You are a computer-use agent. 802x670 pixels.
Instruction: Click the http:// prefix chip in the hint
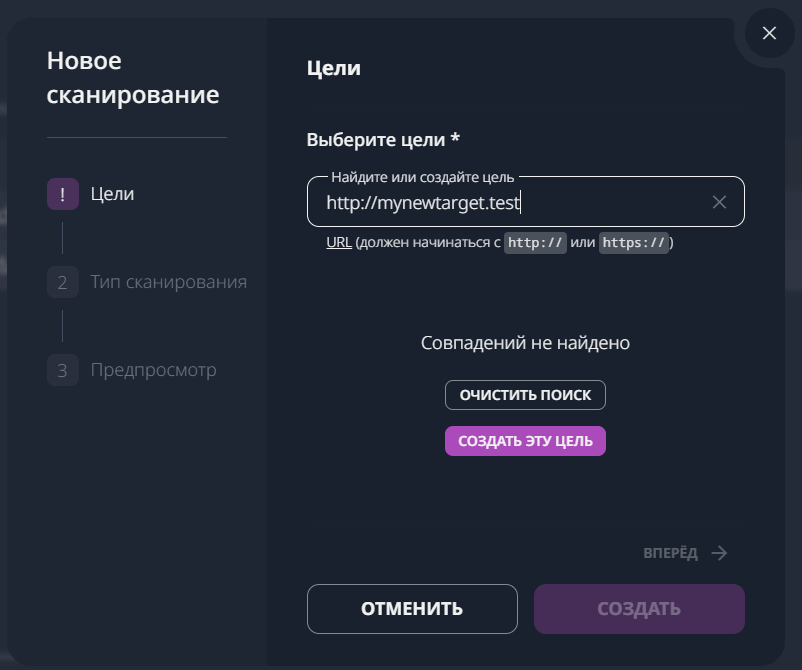[536, 243]
